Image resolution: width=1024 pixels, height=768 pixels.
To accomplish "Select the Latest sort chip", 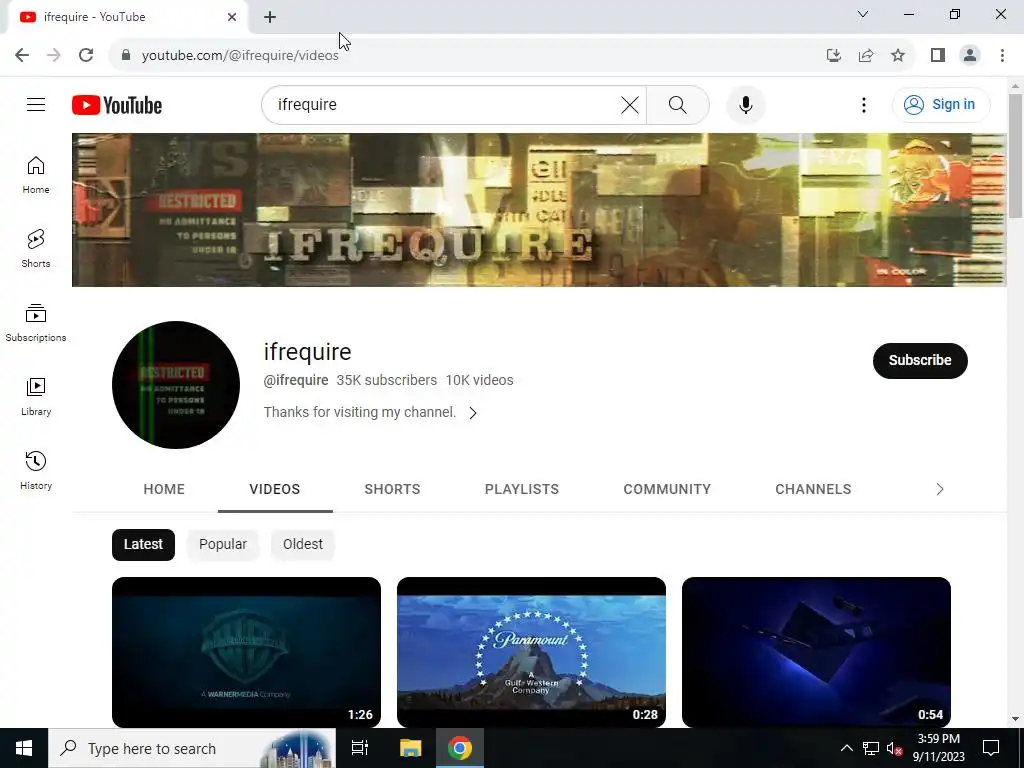I will 143,545.
